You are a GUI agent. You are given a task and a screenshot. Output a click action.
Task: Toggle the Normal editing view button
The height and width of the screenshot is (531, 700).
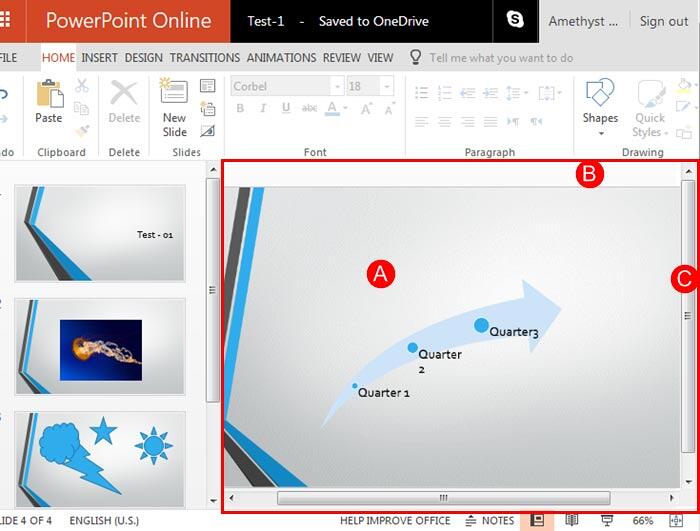tap(537, 520)
